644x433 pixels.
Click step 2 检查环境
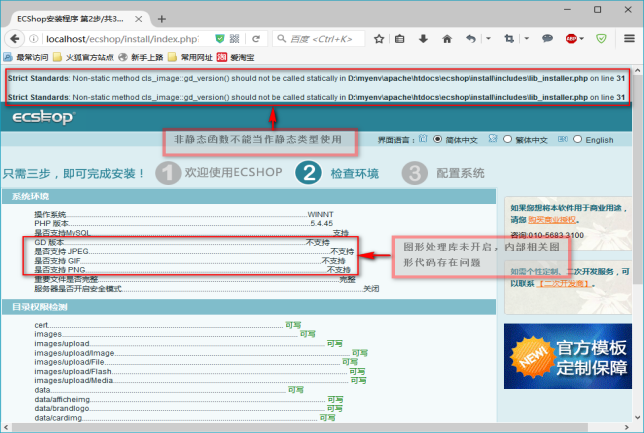[x=337, y=173]
